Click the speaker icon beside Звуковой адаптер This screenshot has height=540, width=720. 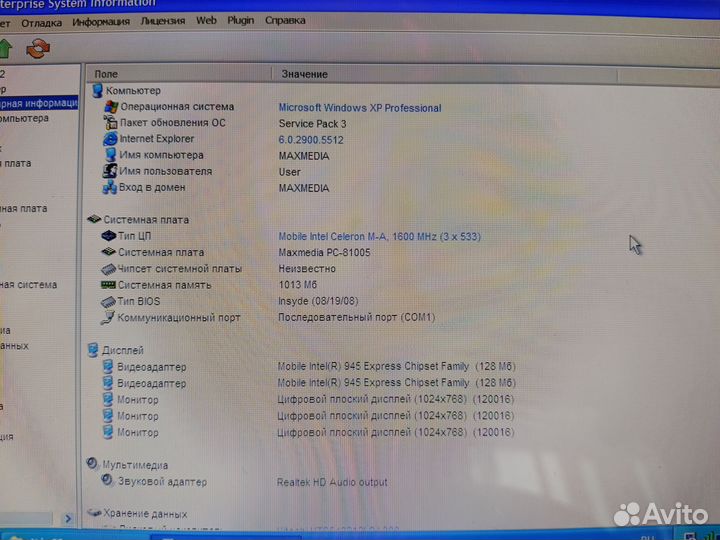click(x=108, y=482)
